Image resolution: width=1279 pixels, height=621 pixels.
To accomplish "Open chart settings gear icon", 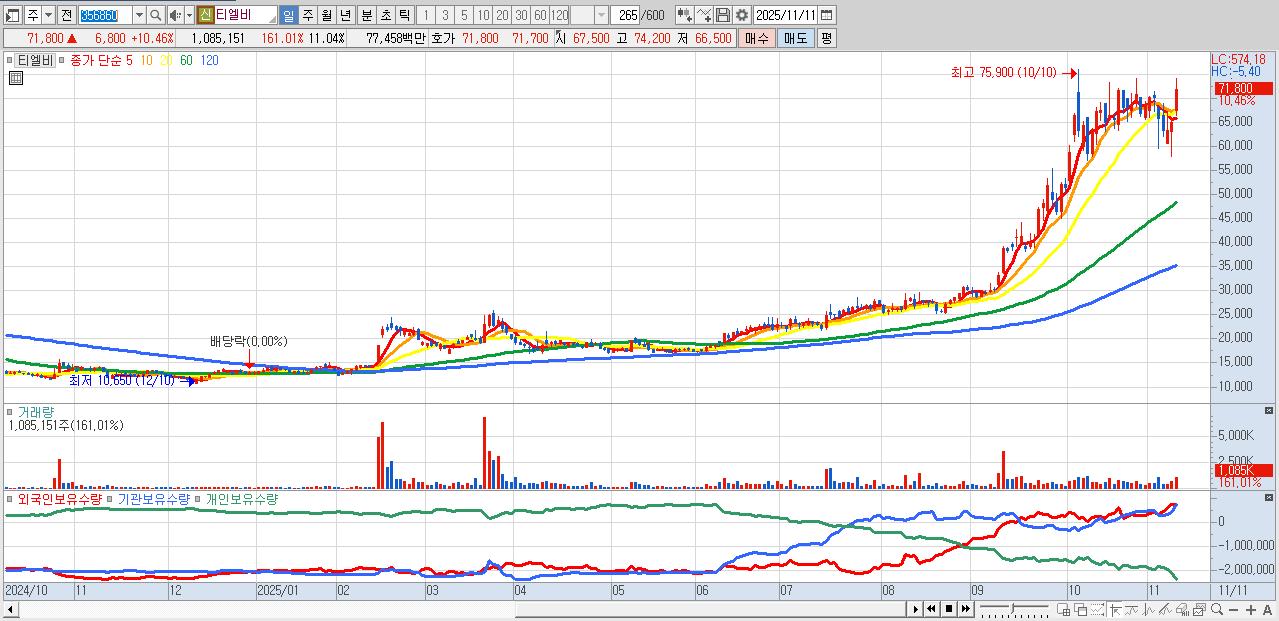I will [x=741, y=15].
